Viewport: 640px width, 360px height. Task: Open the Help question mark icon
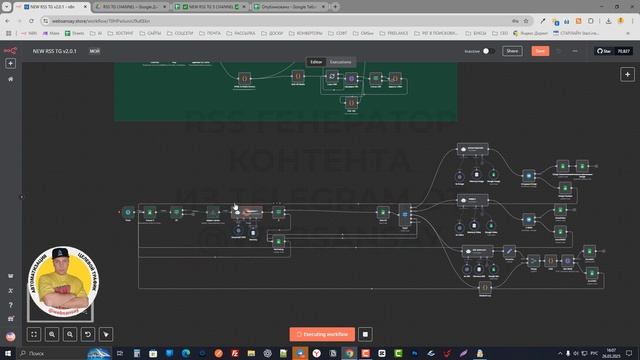[x=11, y=305]
